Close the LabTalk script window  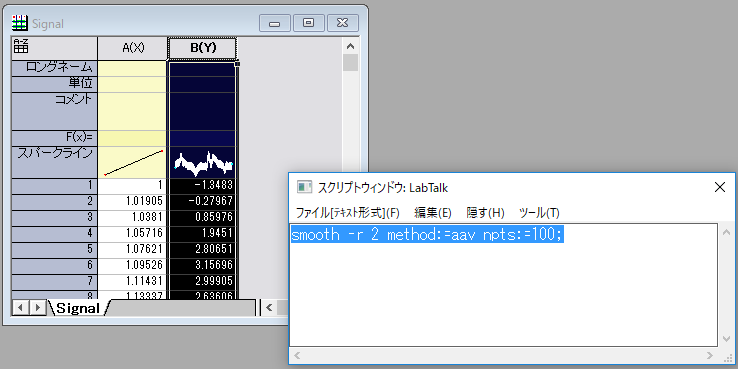click(x=720, y=187)
